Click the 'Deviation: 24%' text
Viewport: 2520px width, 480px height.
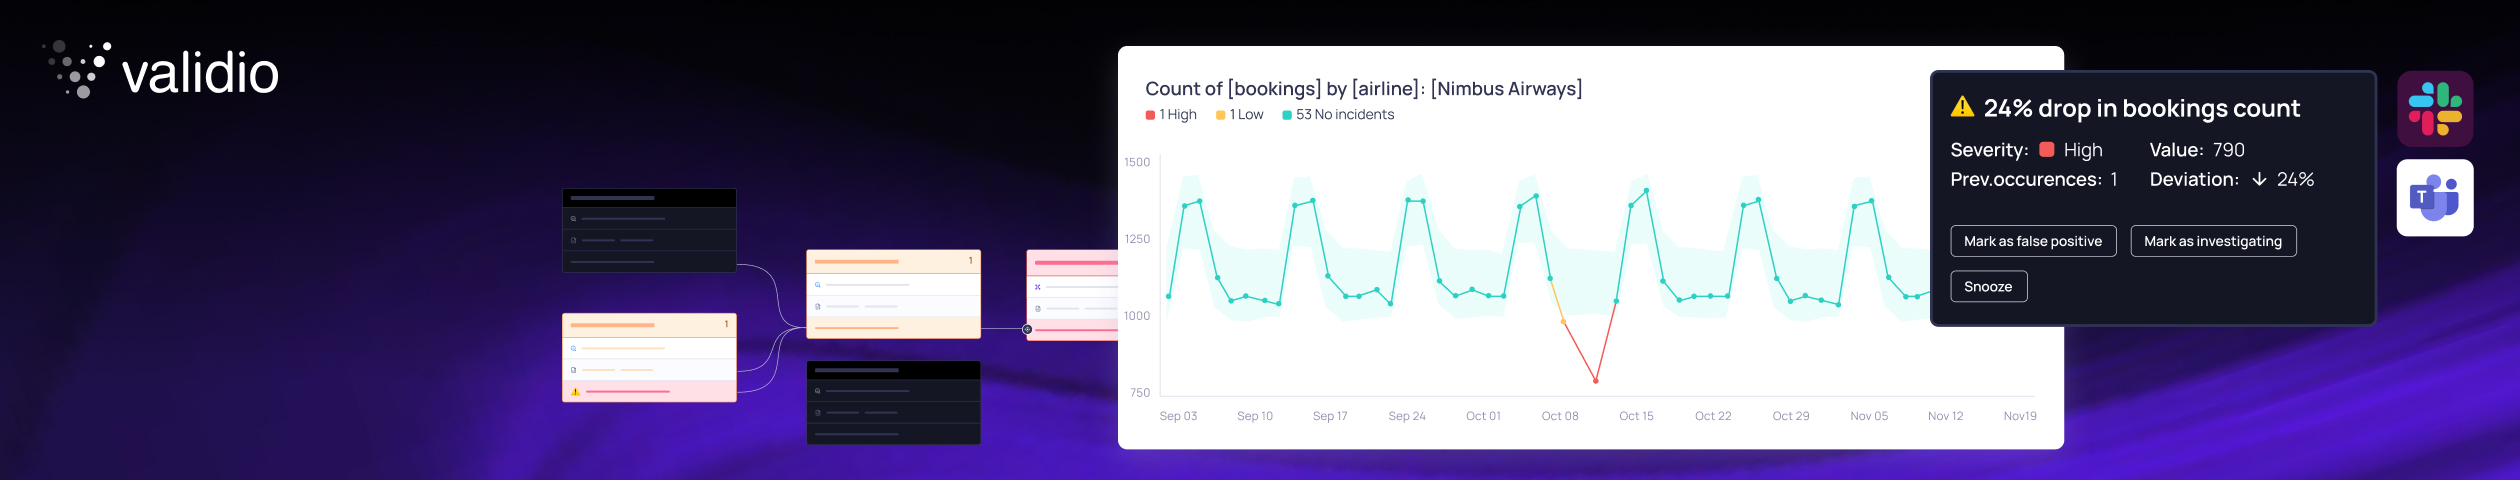[2232, 180]
